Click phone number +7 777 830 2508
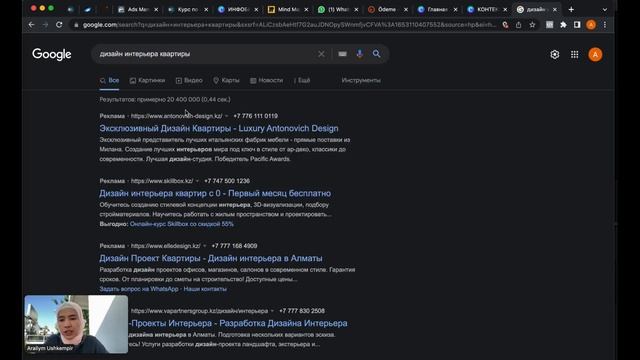This screenshot has width=640, height=360. tap(302, 311)
